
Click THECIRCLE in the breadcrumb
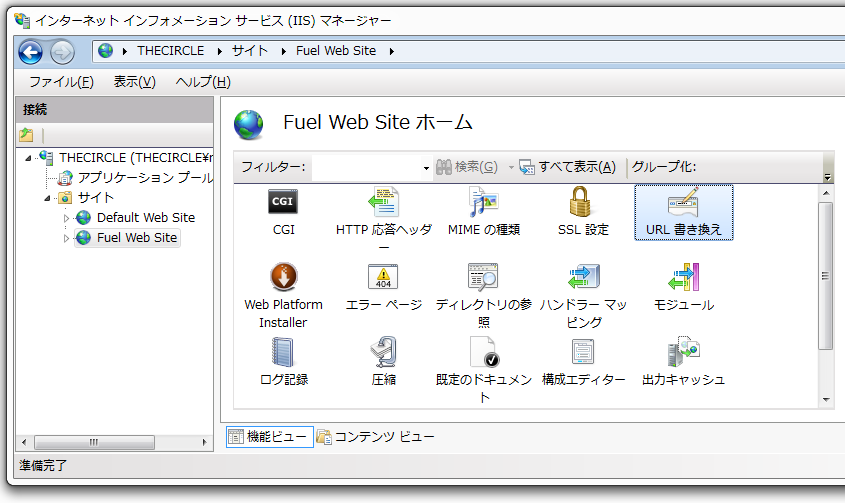170,51
